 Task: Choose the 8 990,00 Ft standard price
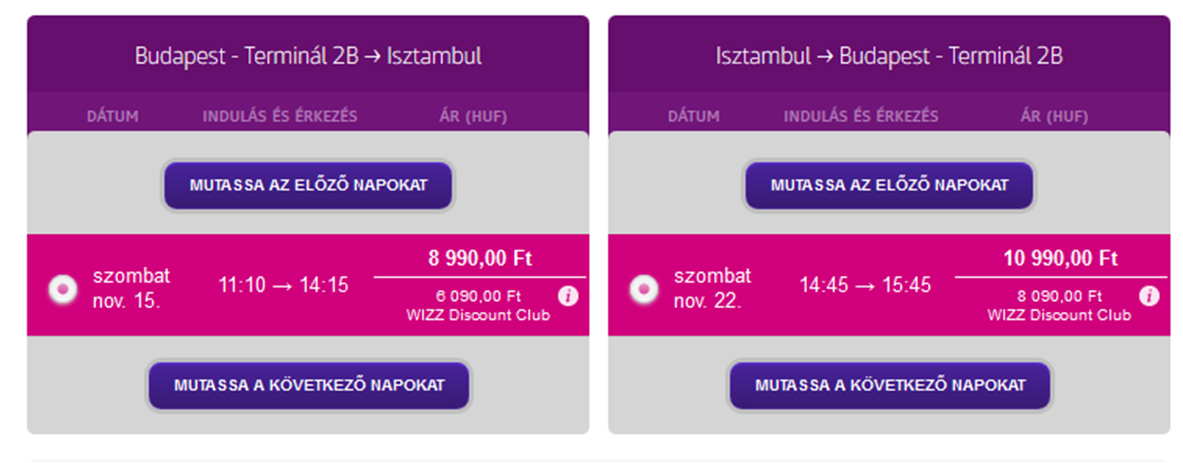[x=480, y=259]
